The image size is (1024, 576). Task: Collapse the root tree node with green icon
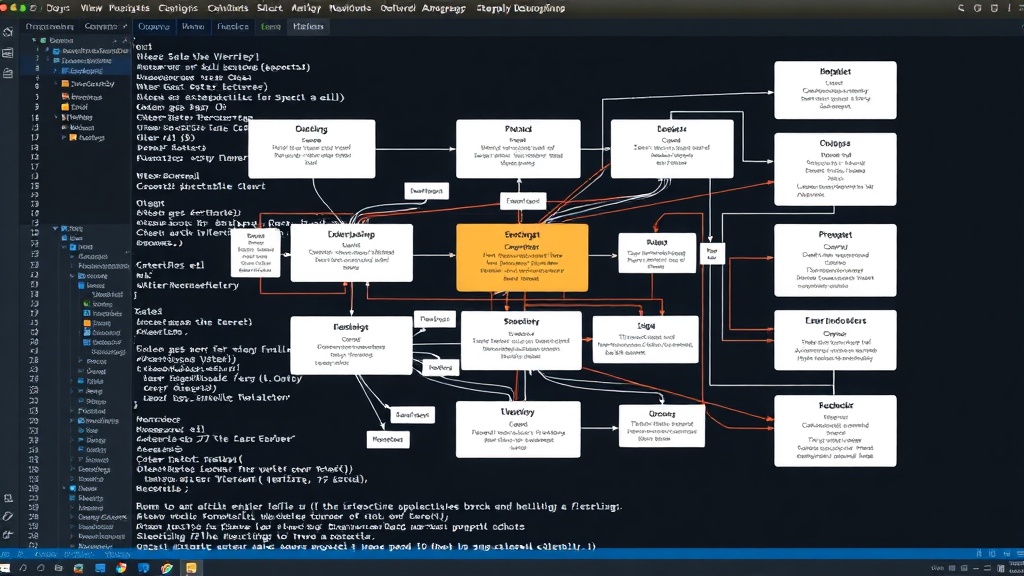(34, 40)
